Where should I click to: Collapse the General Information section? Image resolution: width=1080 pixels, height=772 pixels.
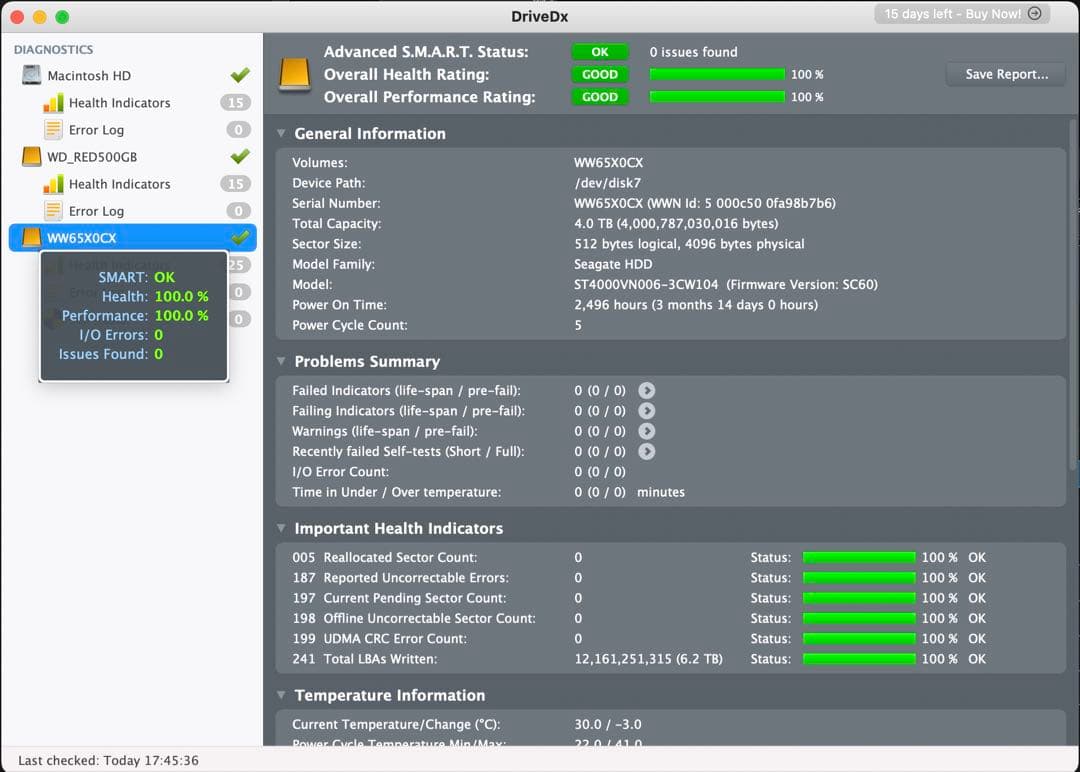pyautogui.click(x=281, y=133)
